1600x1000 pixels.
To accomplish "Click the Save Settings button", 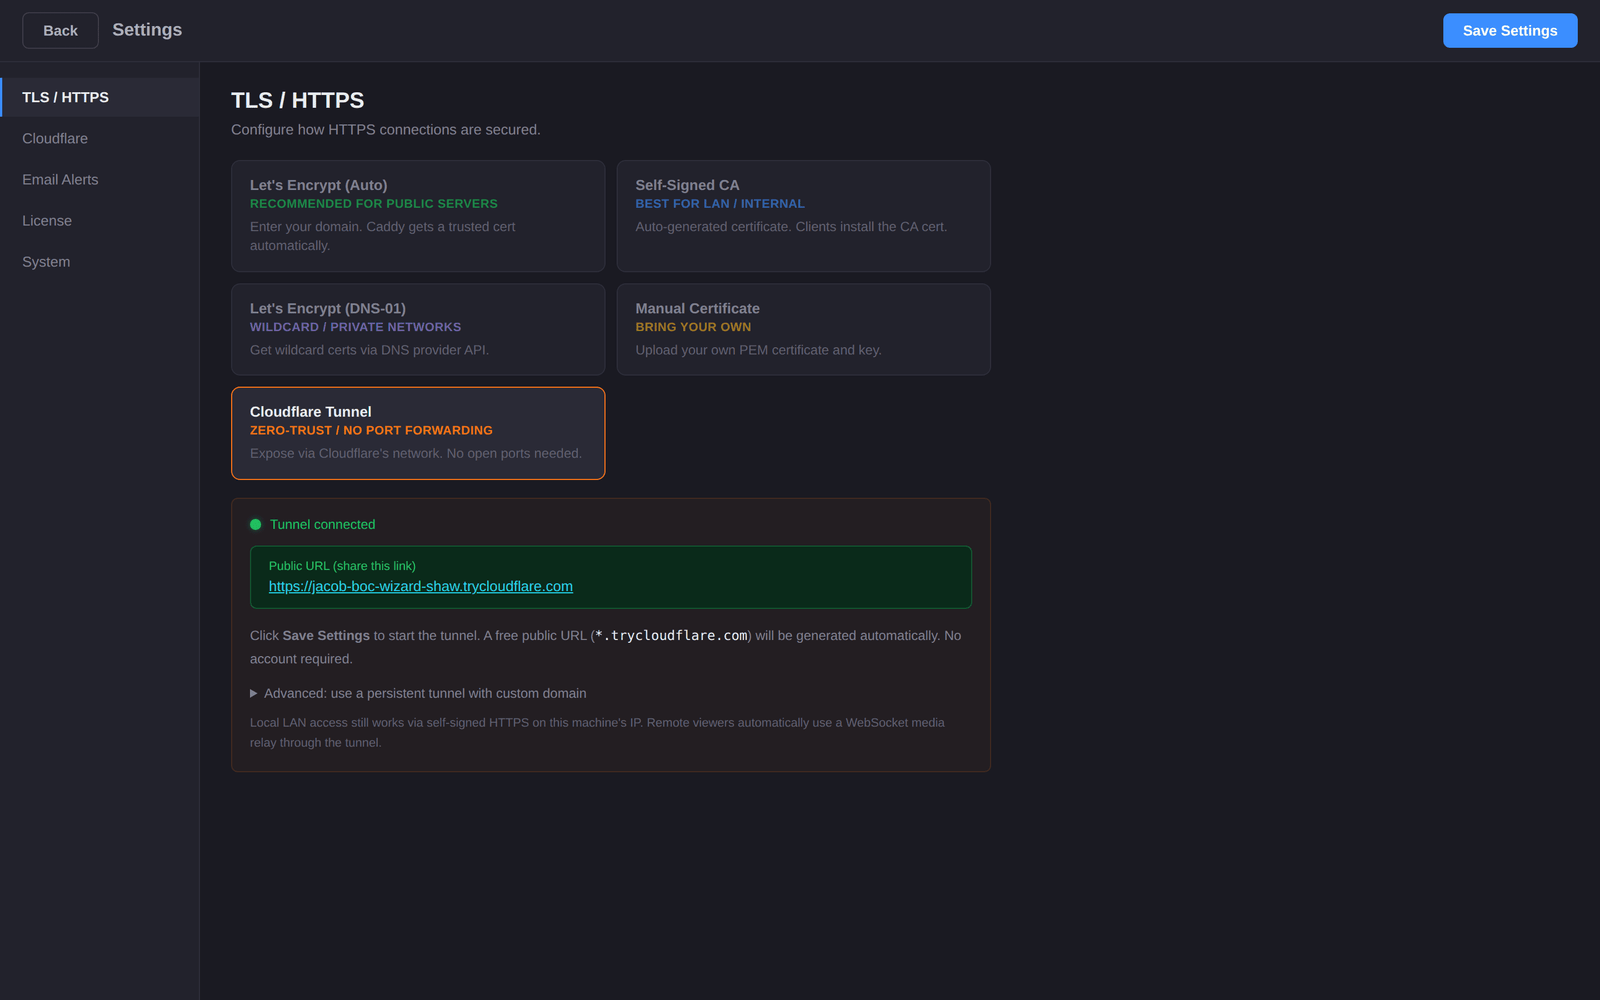I will click(1509, 30).
